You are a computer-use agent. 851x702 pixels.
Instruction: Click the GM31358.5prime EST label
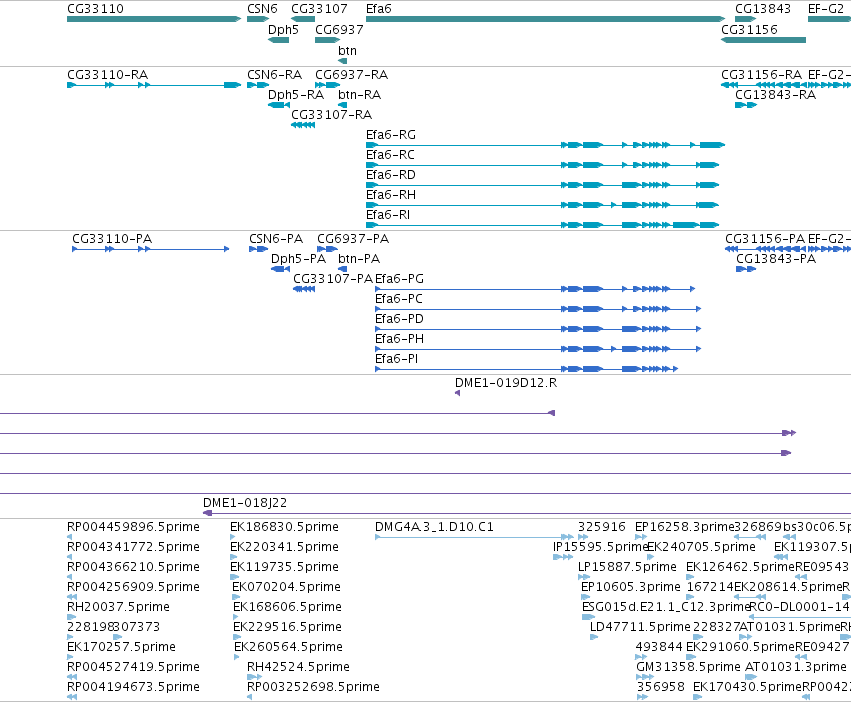pos(688,667)
